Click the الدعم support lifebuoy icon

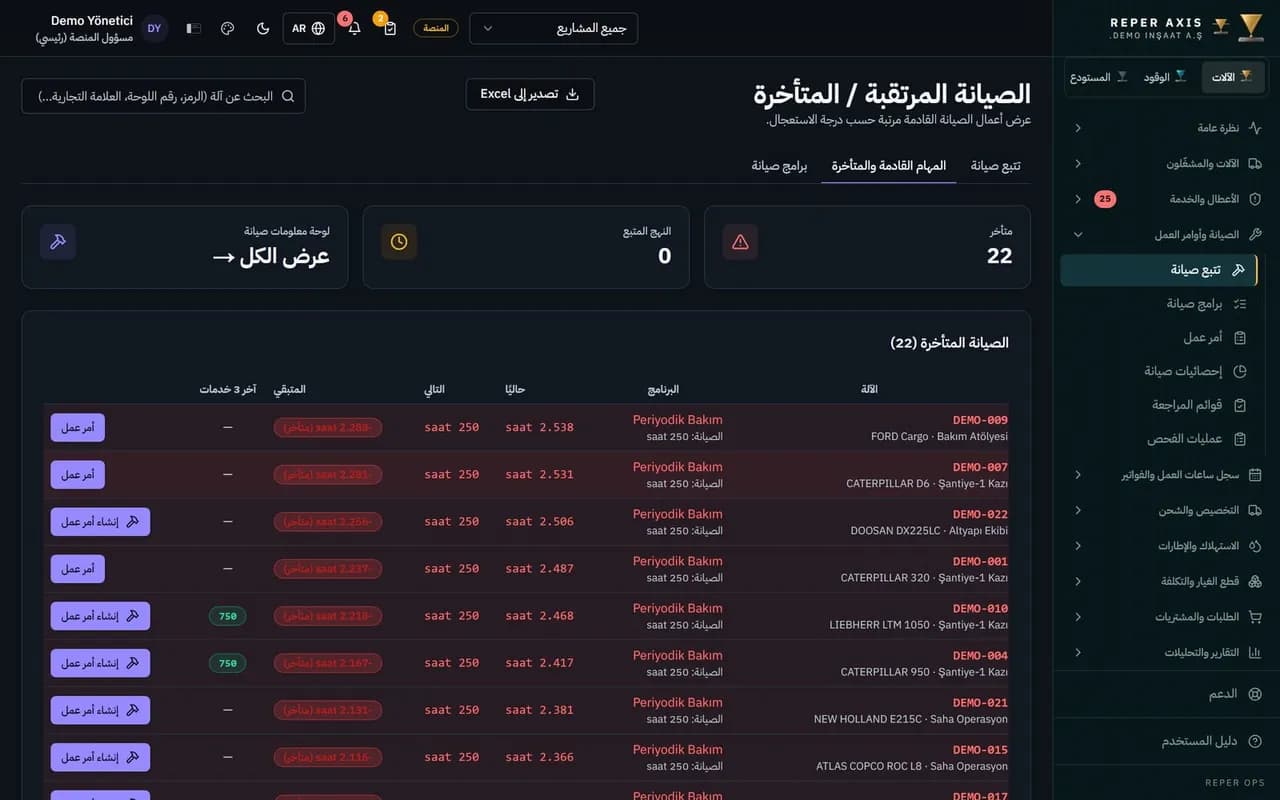click(x=1255, y=694)
